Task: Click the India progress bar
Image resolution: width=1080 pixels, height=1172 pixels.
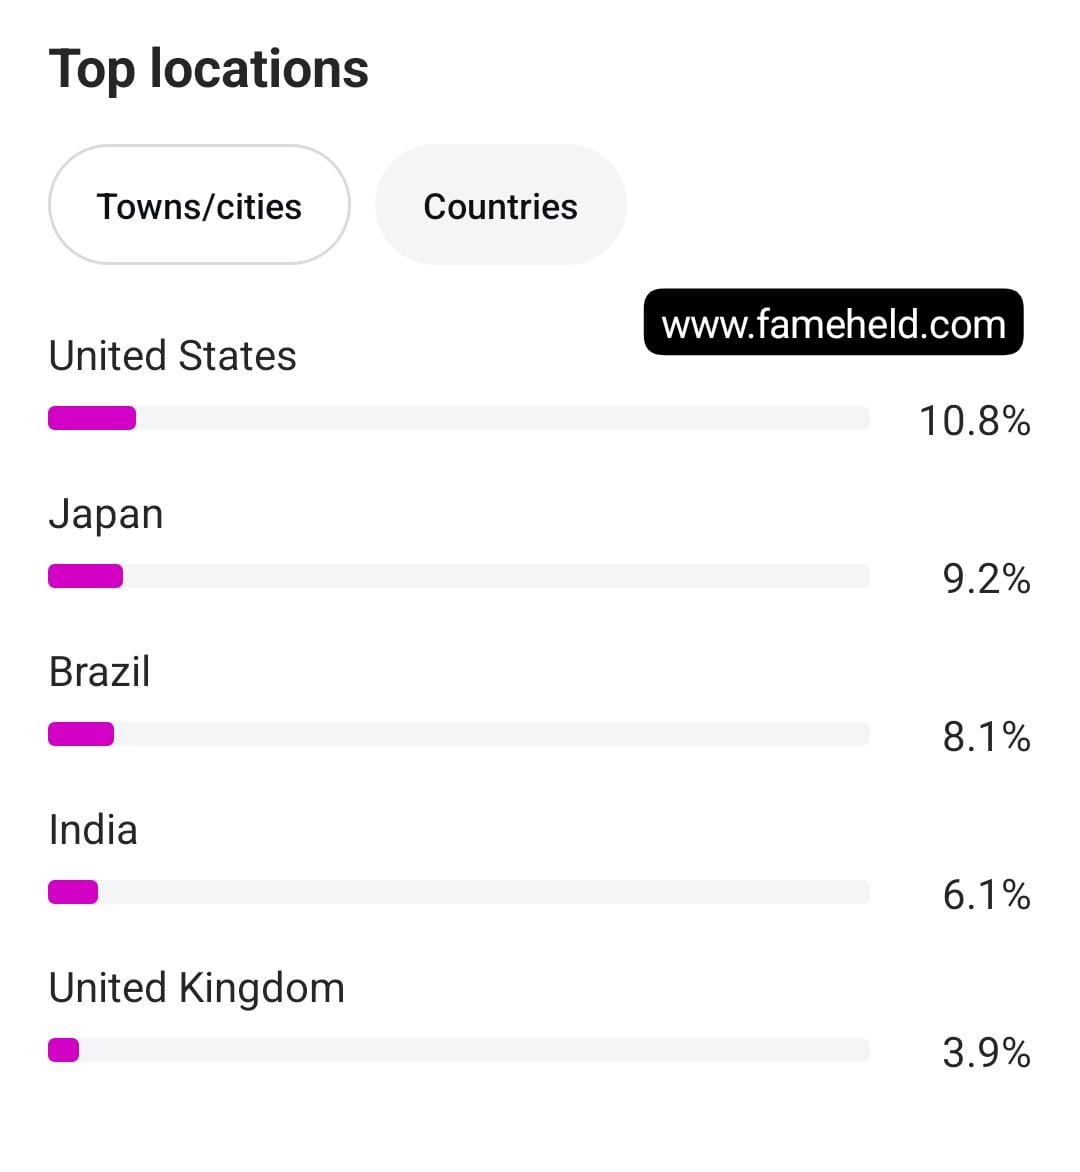Action: (x=459, y=892)
